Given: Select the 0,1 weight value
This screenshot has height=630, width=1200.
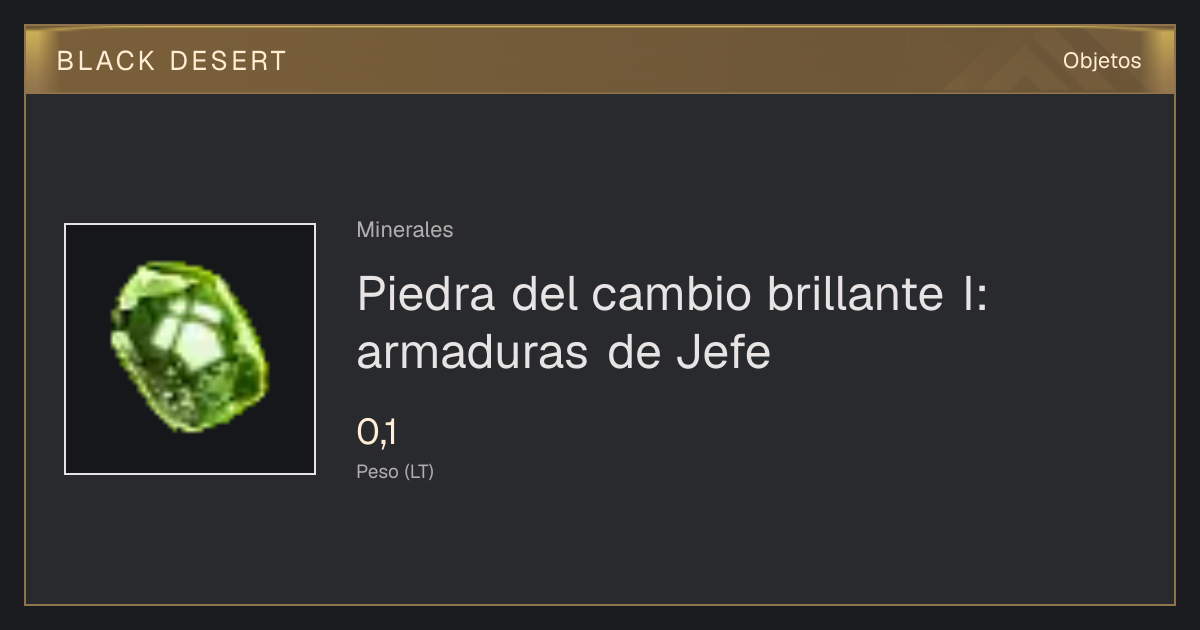Looking at the screenshot, I should coord(377,433).
